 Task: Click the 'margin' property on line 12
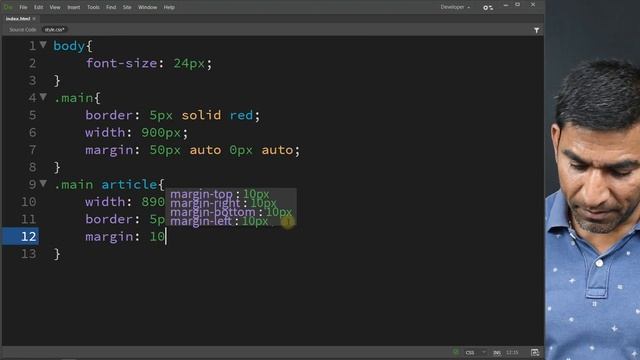click(x=109, y=237)
